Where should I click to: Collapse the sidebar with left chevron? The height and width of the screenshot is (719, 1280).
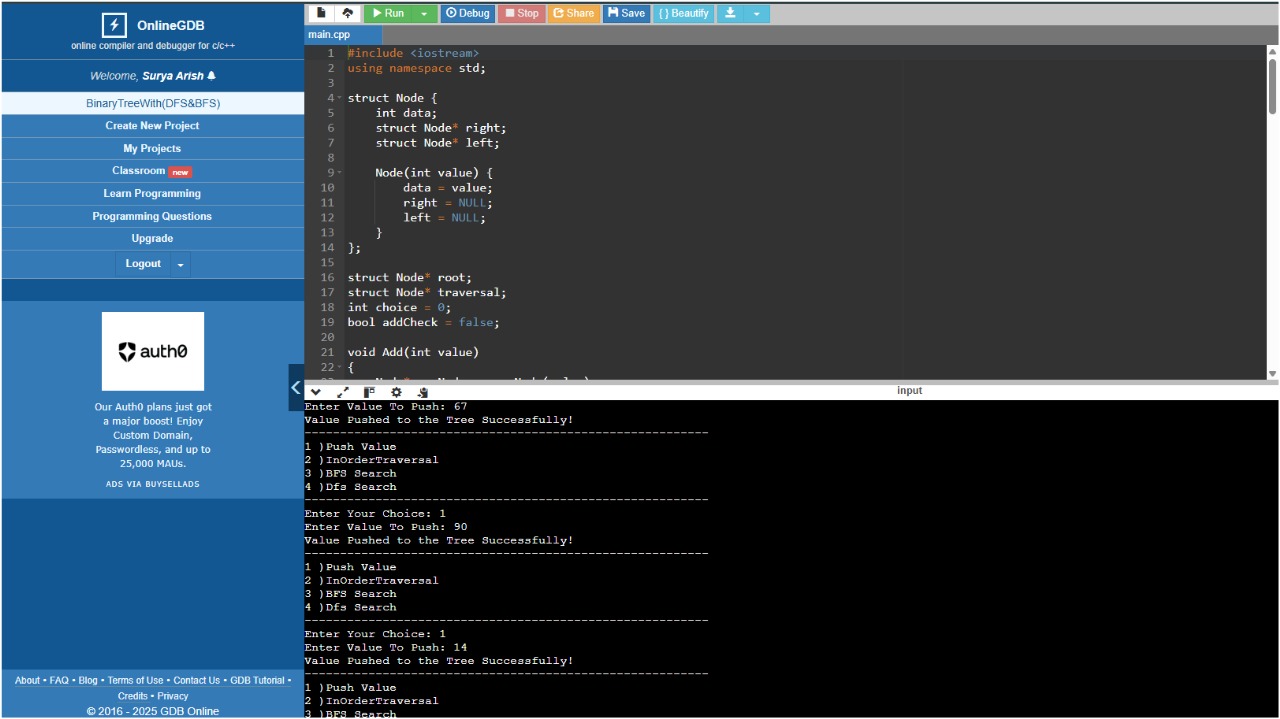[x=296, y=387]
